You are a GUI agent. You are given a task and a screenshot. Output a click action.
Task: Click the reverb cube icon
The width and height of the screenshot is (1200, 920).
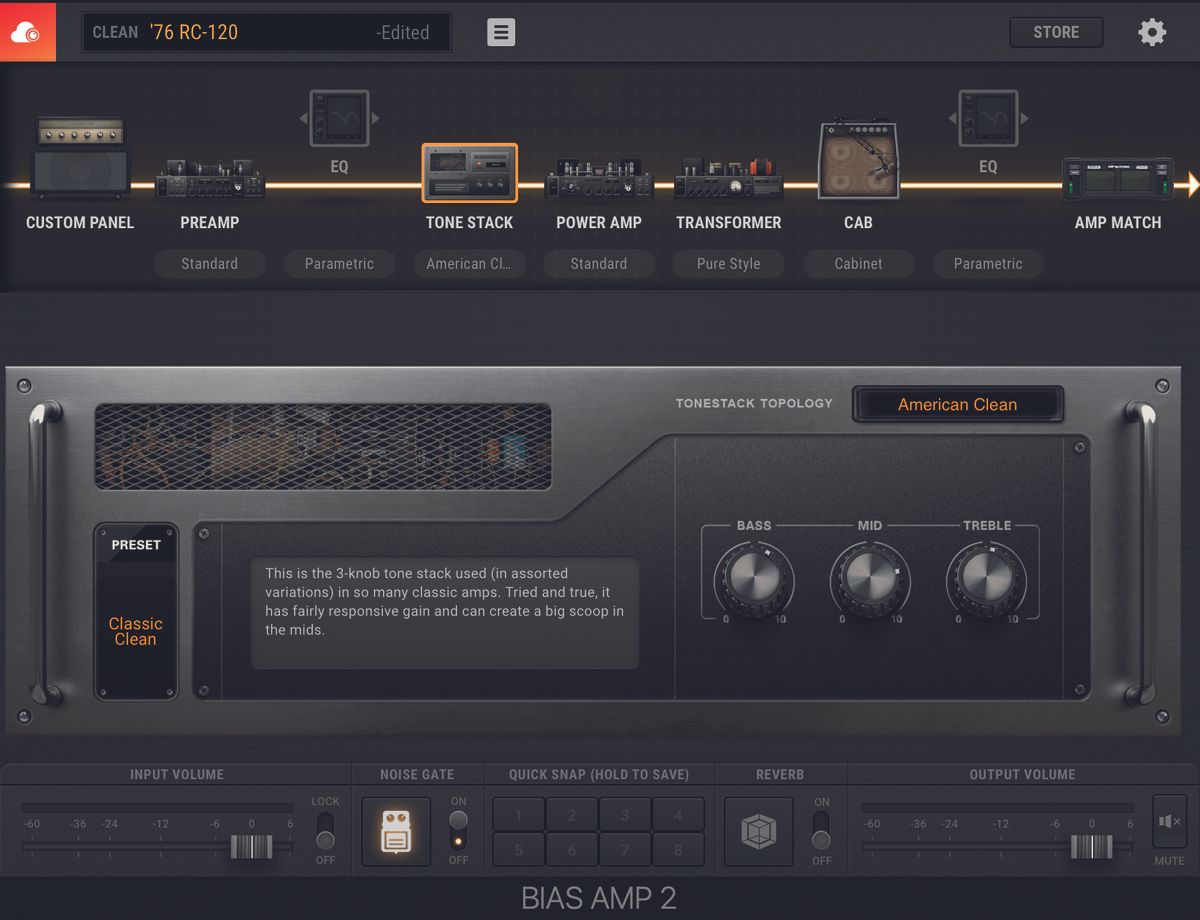[758, 831]
